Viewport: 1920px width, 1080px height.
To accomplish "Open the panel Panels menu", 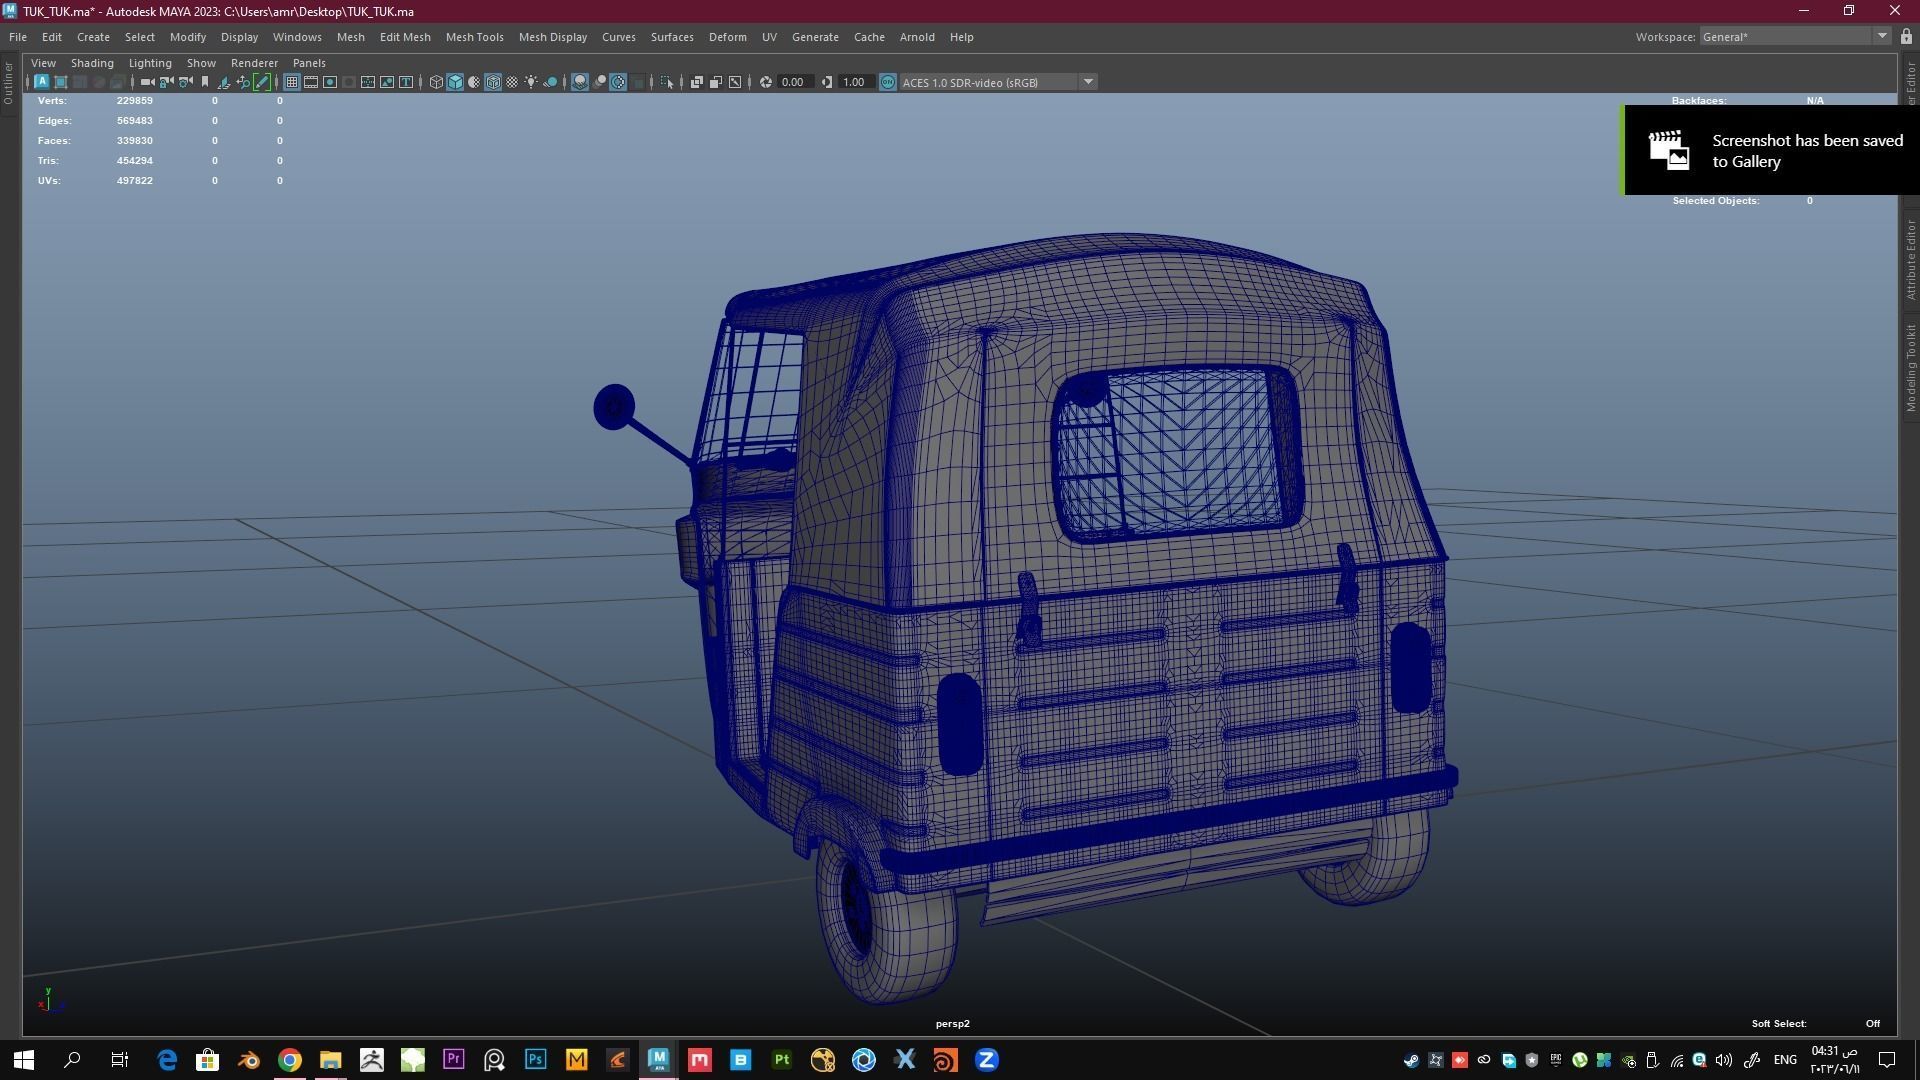I will 309,63.
